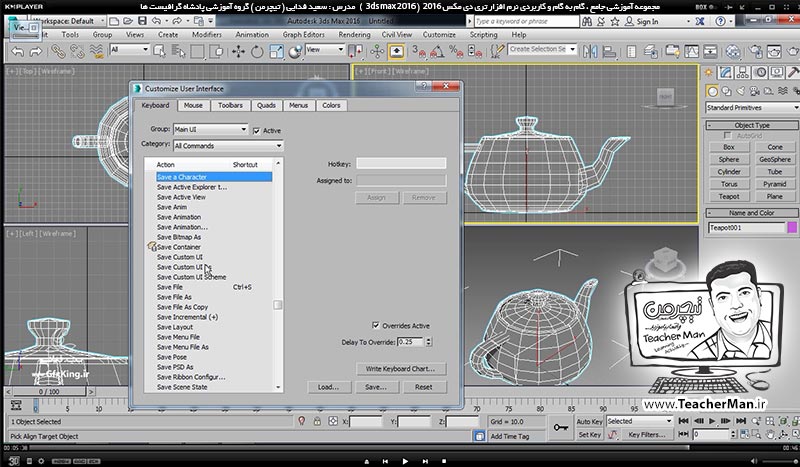Open the Graph Editors menu

coord(304,35)
